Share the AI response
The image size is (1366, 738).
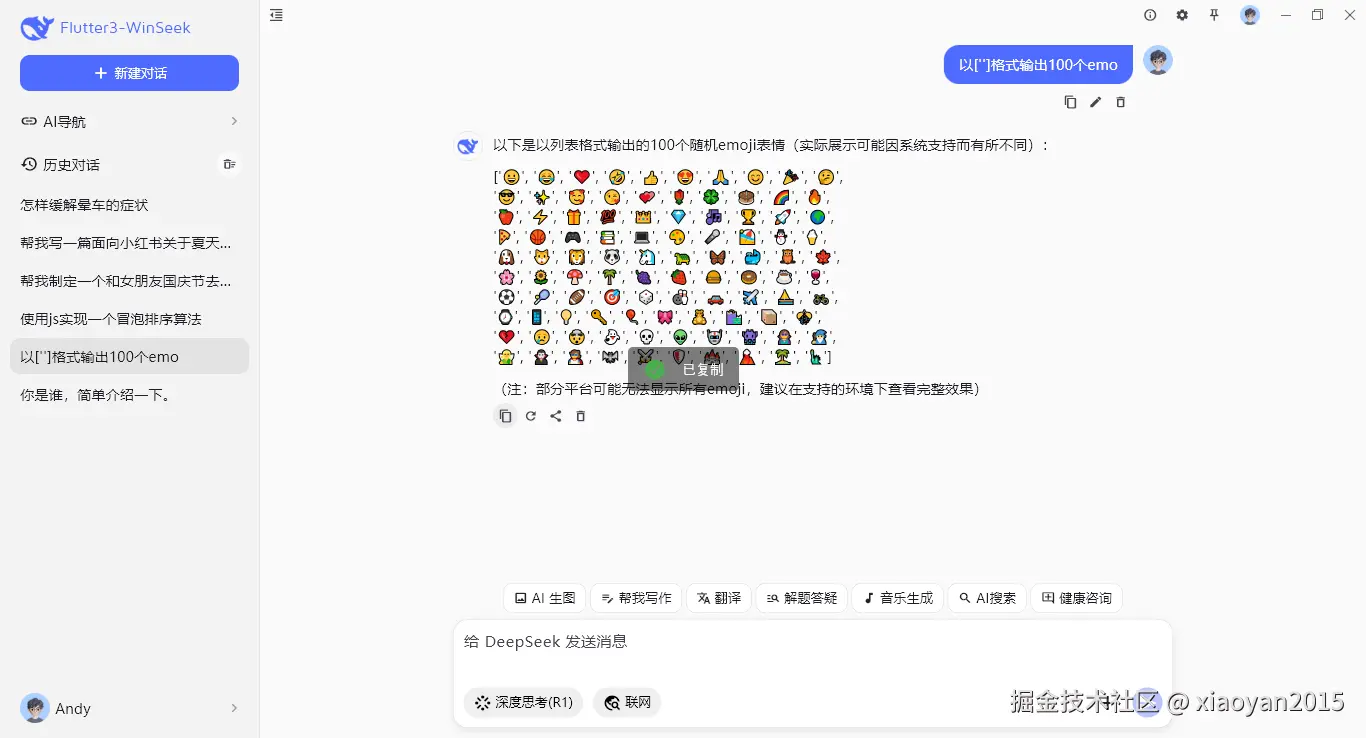pos(556,416)
